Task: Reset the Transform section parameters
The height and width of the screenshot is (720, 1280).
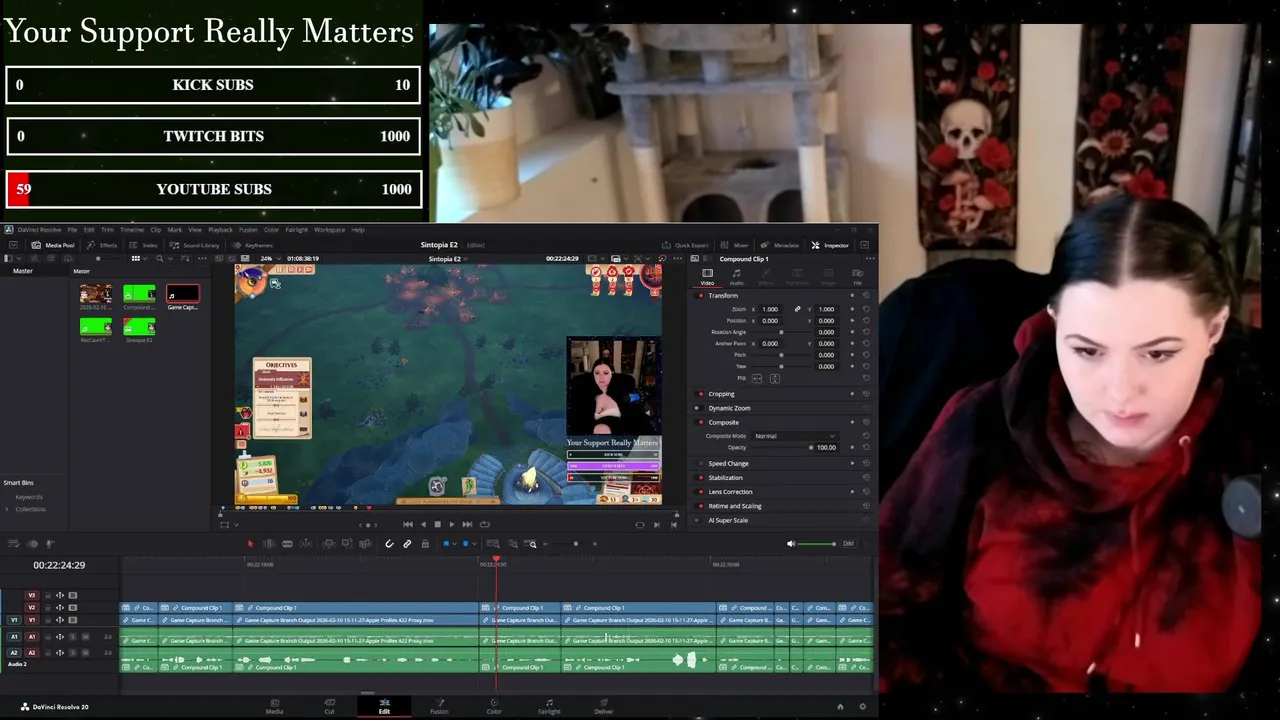Action: [x=865, y=296]
